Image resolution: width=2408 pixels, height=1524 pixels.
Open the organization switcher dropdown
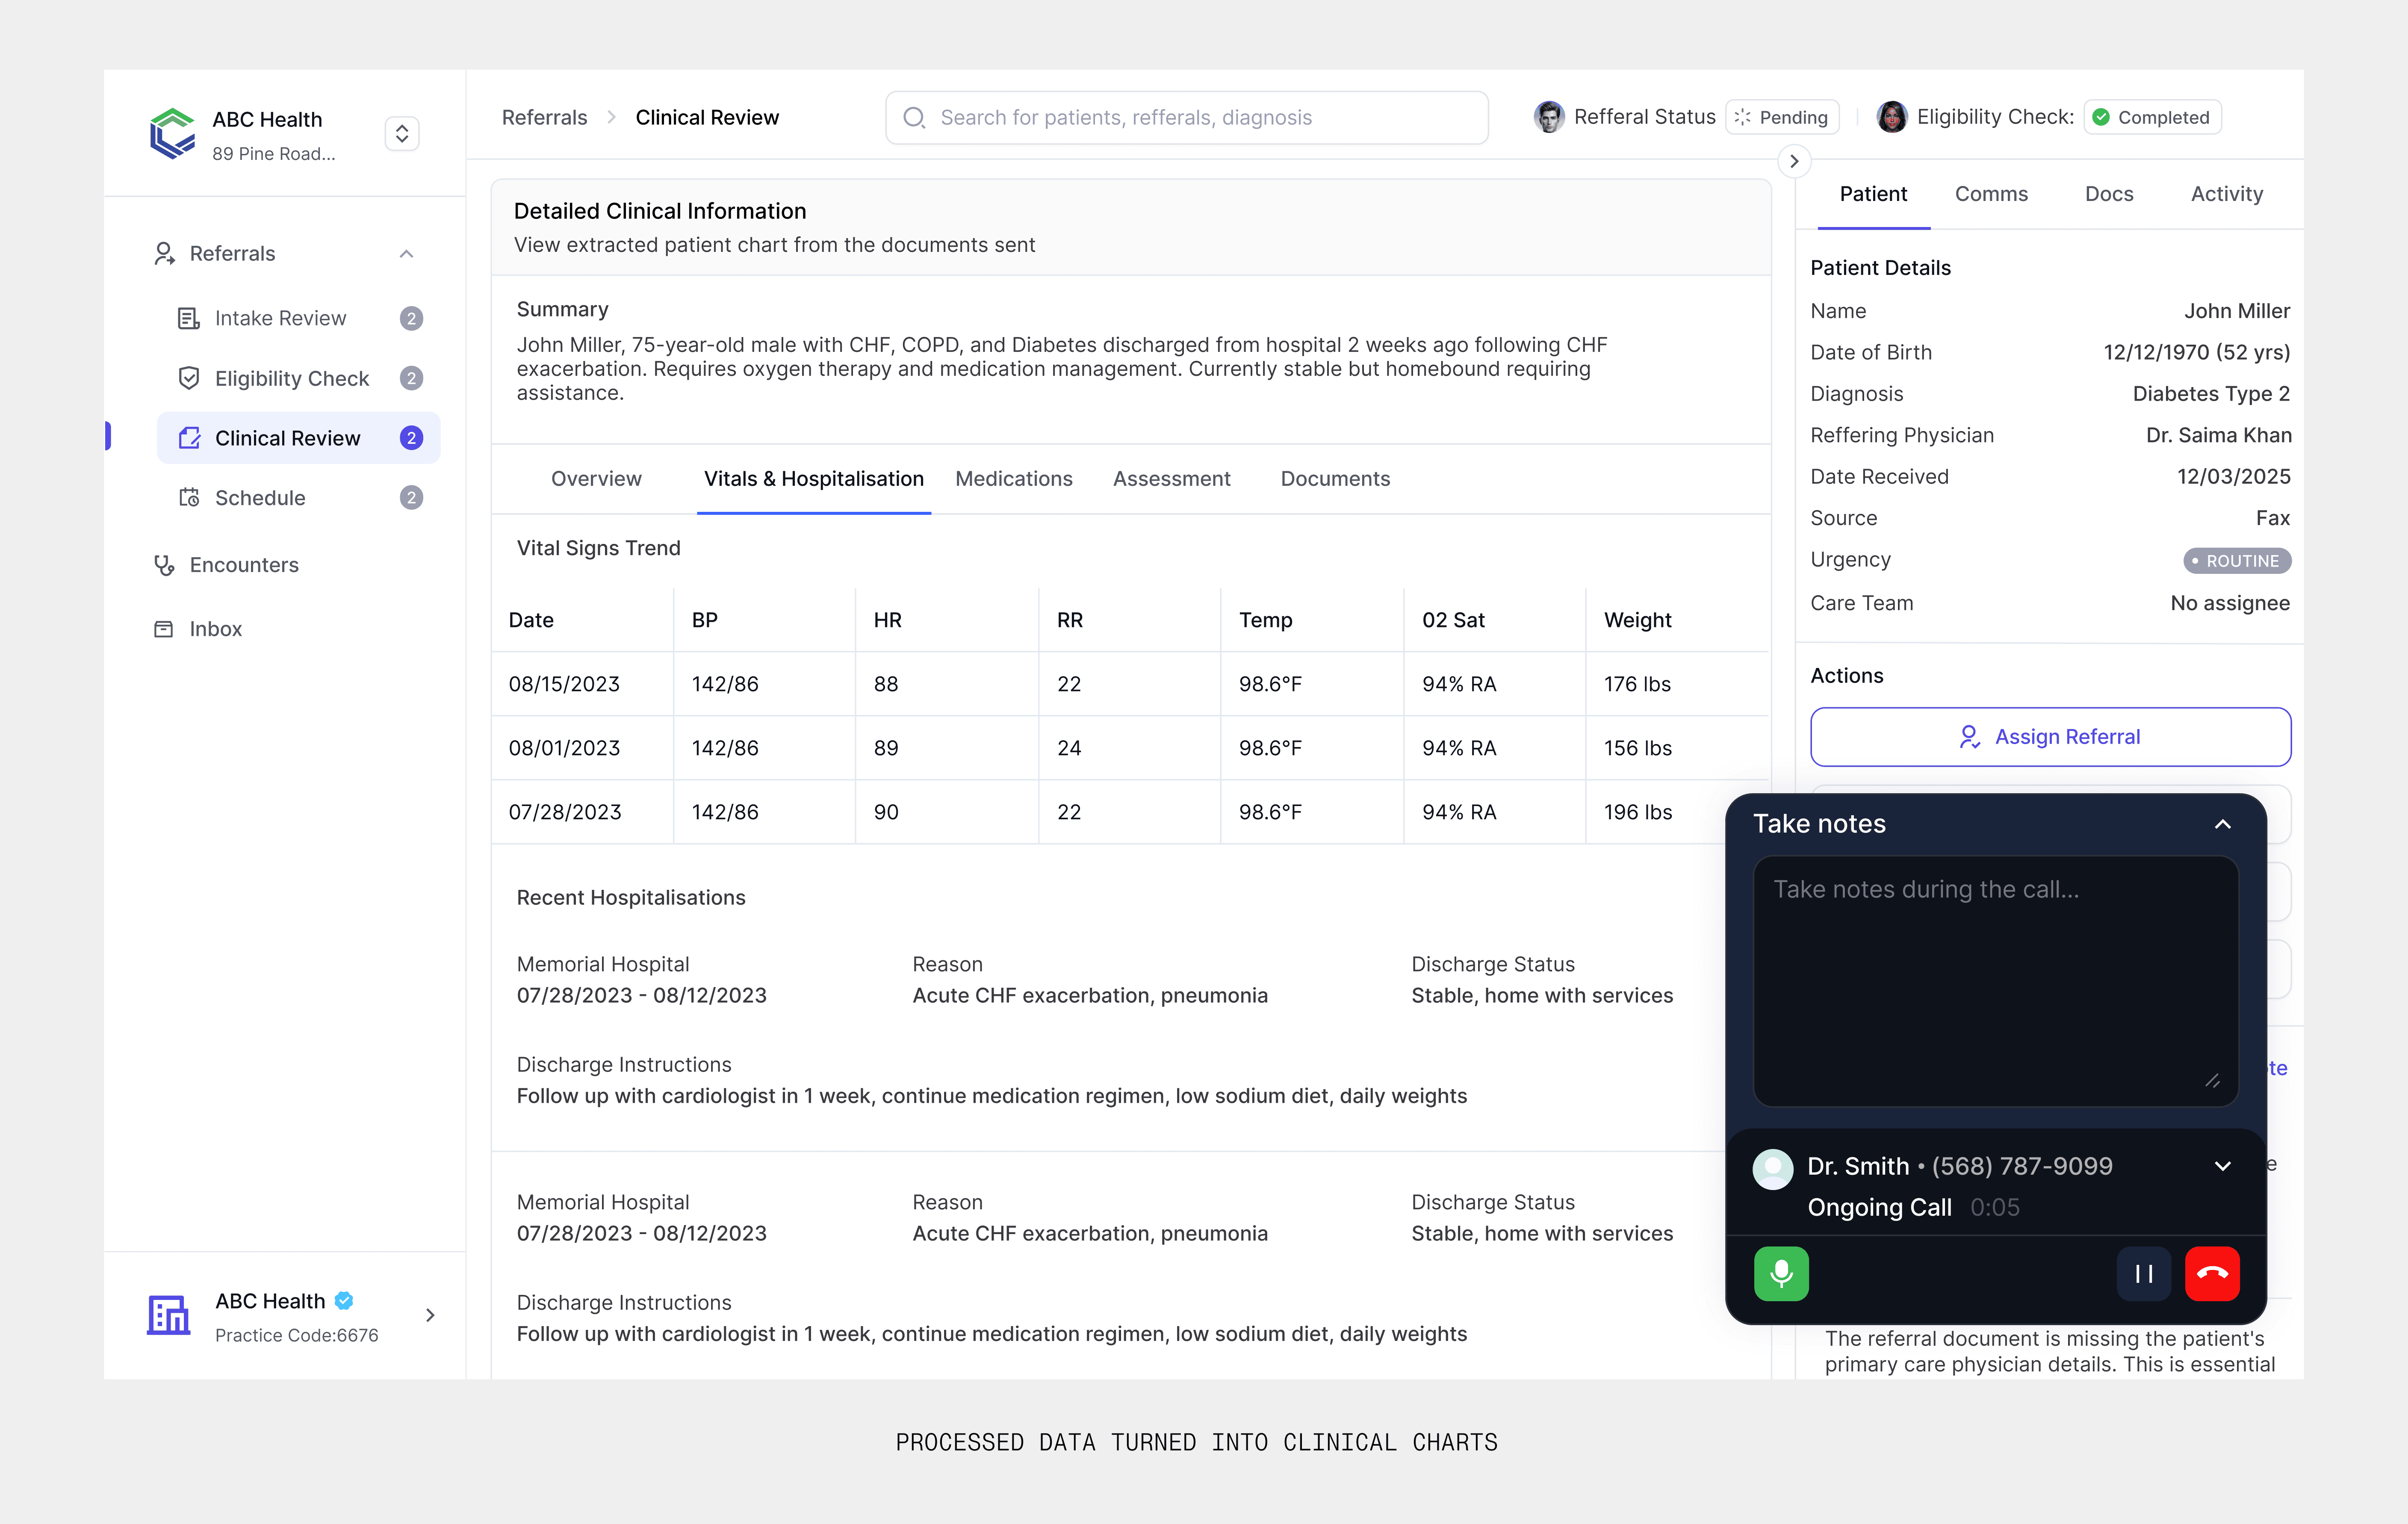[402, 134]
